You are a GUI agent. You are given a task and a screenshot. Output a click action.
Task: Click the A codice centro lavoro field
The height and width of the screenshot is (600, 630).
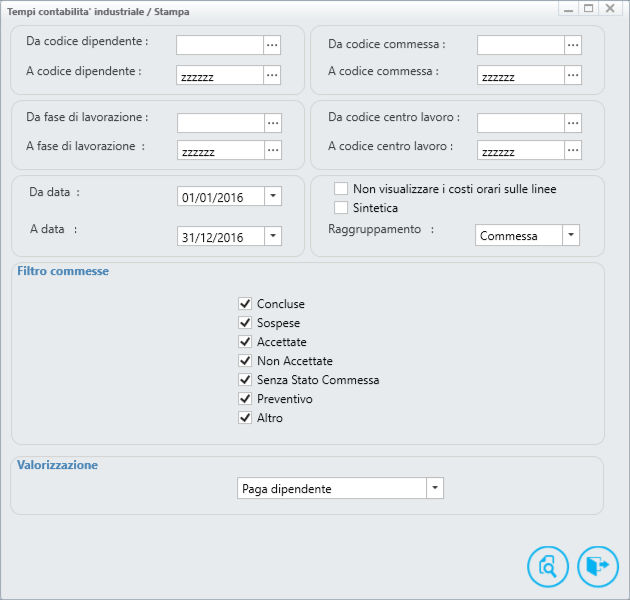coord(521,150)
